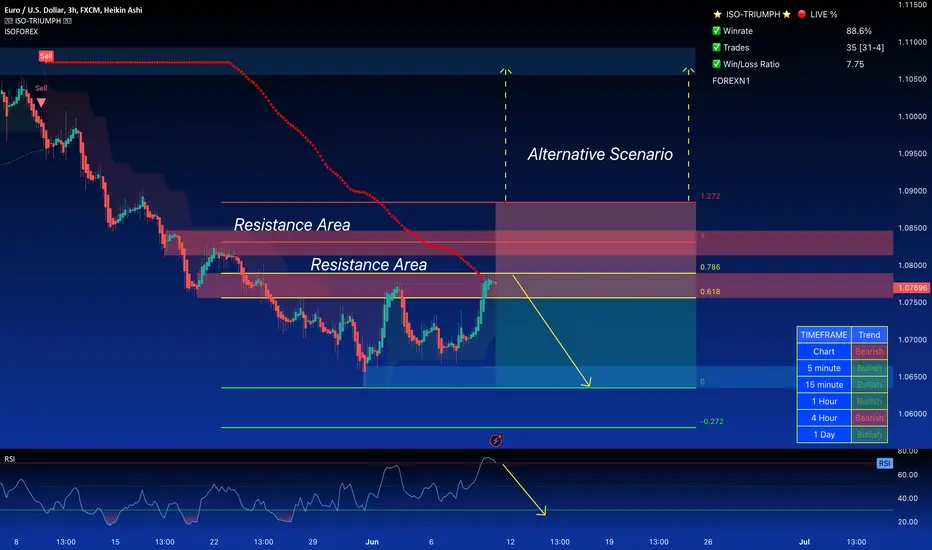
Task: Click the green checkmark beside Trades
Action: coord(716,47)
